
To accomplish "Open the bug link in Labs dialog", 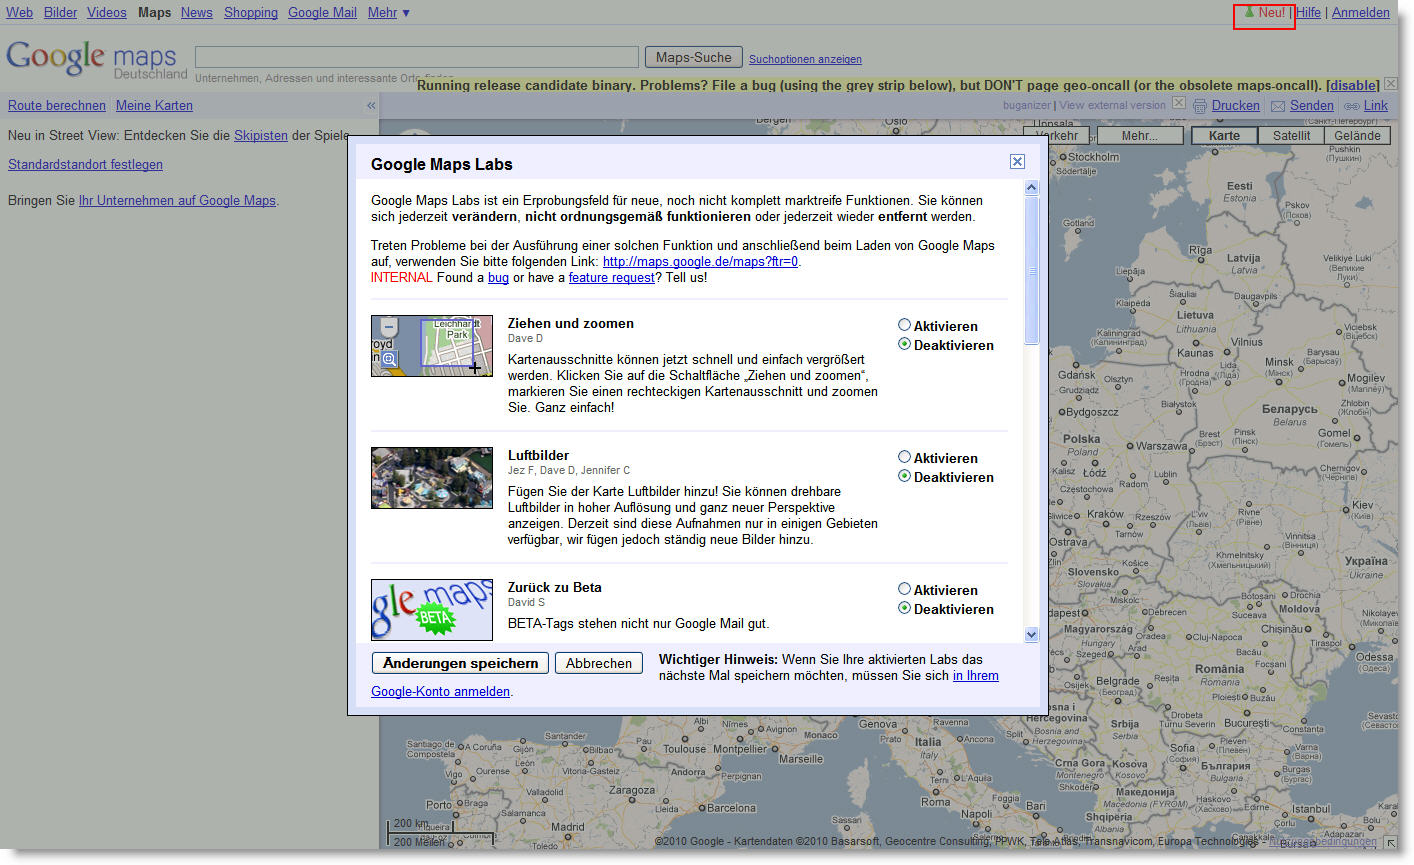I will pyautogui.click(x=498, y=277).
